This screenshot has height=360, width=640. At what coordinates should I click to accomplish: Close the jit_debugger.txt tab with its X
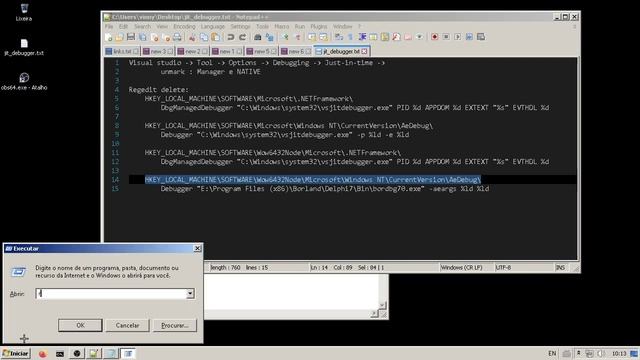364,51
